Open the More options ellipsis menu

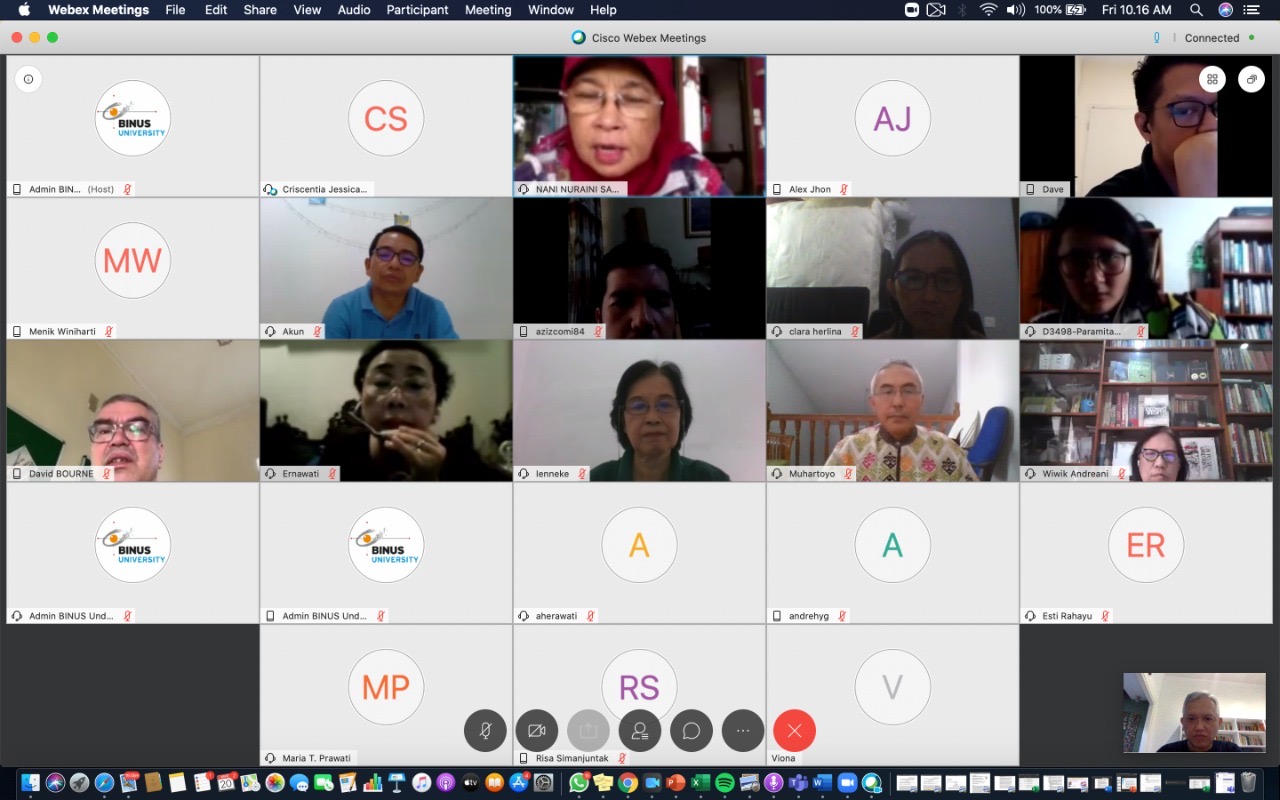[743, 731]
